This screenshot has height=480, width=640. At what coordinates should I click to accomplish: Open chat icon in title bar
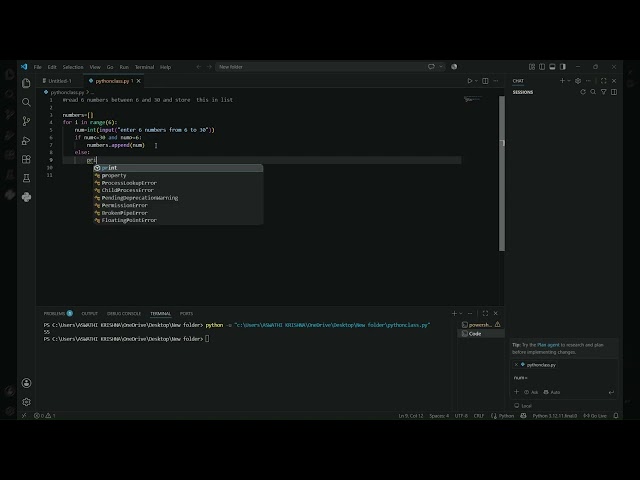431,67
